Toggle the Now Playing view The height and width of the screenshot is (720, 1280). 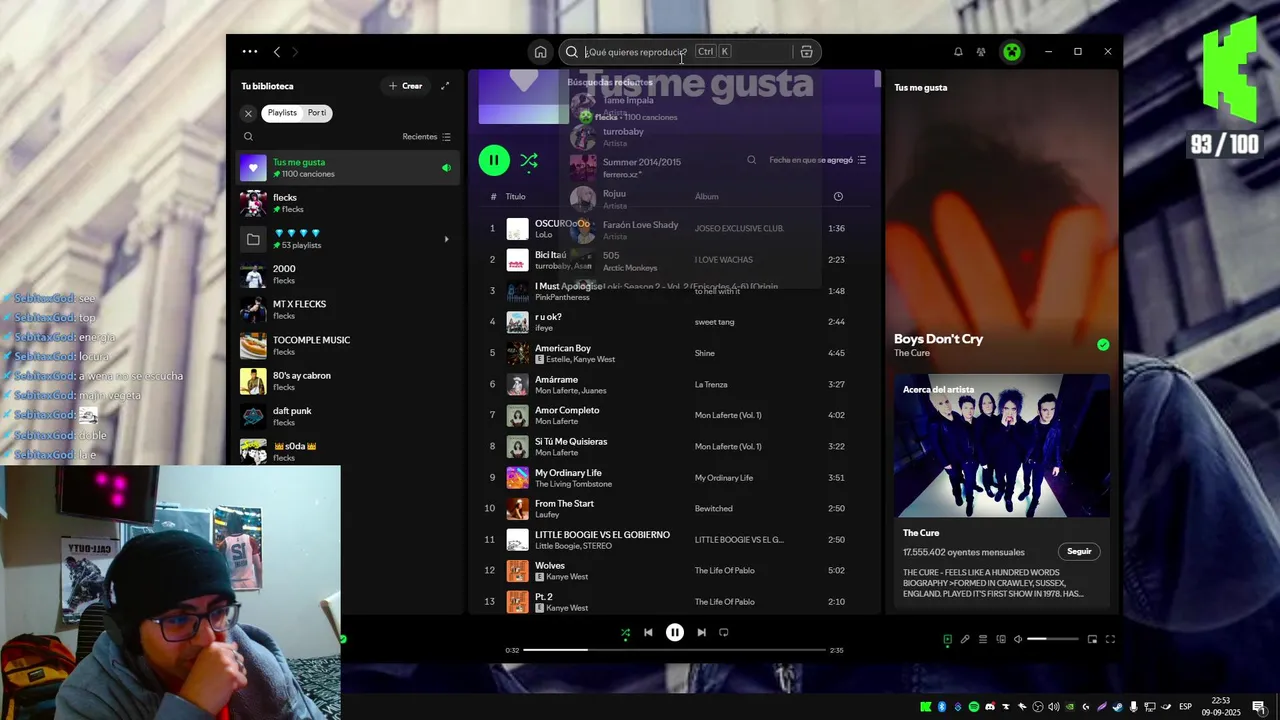(x=947, y=639)
